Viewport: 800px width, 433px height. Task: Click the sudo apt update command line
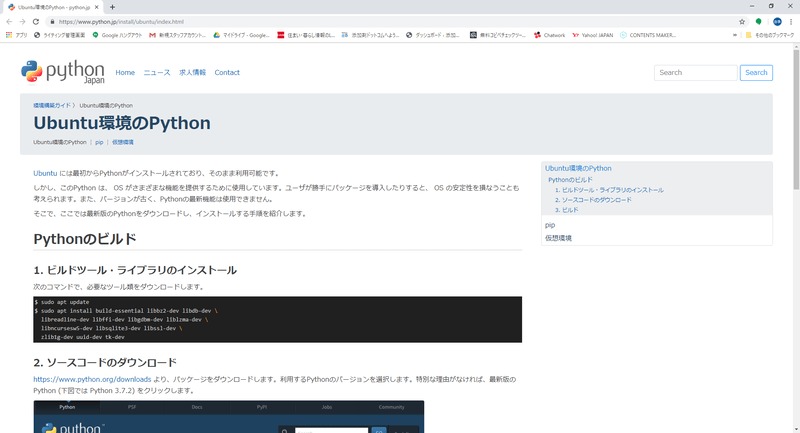(x=62, y=302)
